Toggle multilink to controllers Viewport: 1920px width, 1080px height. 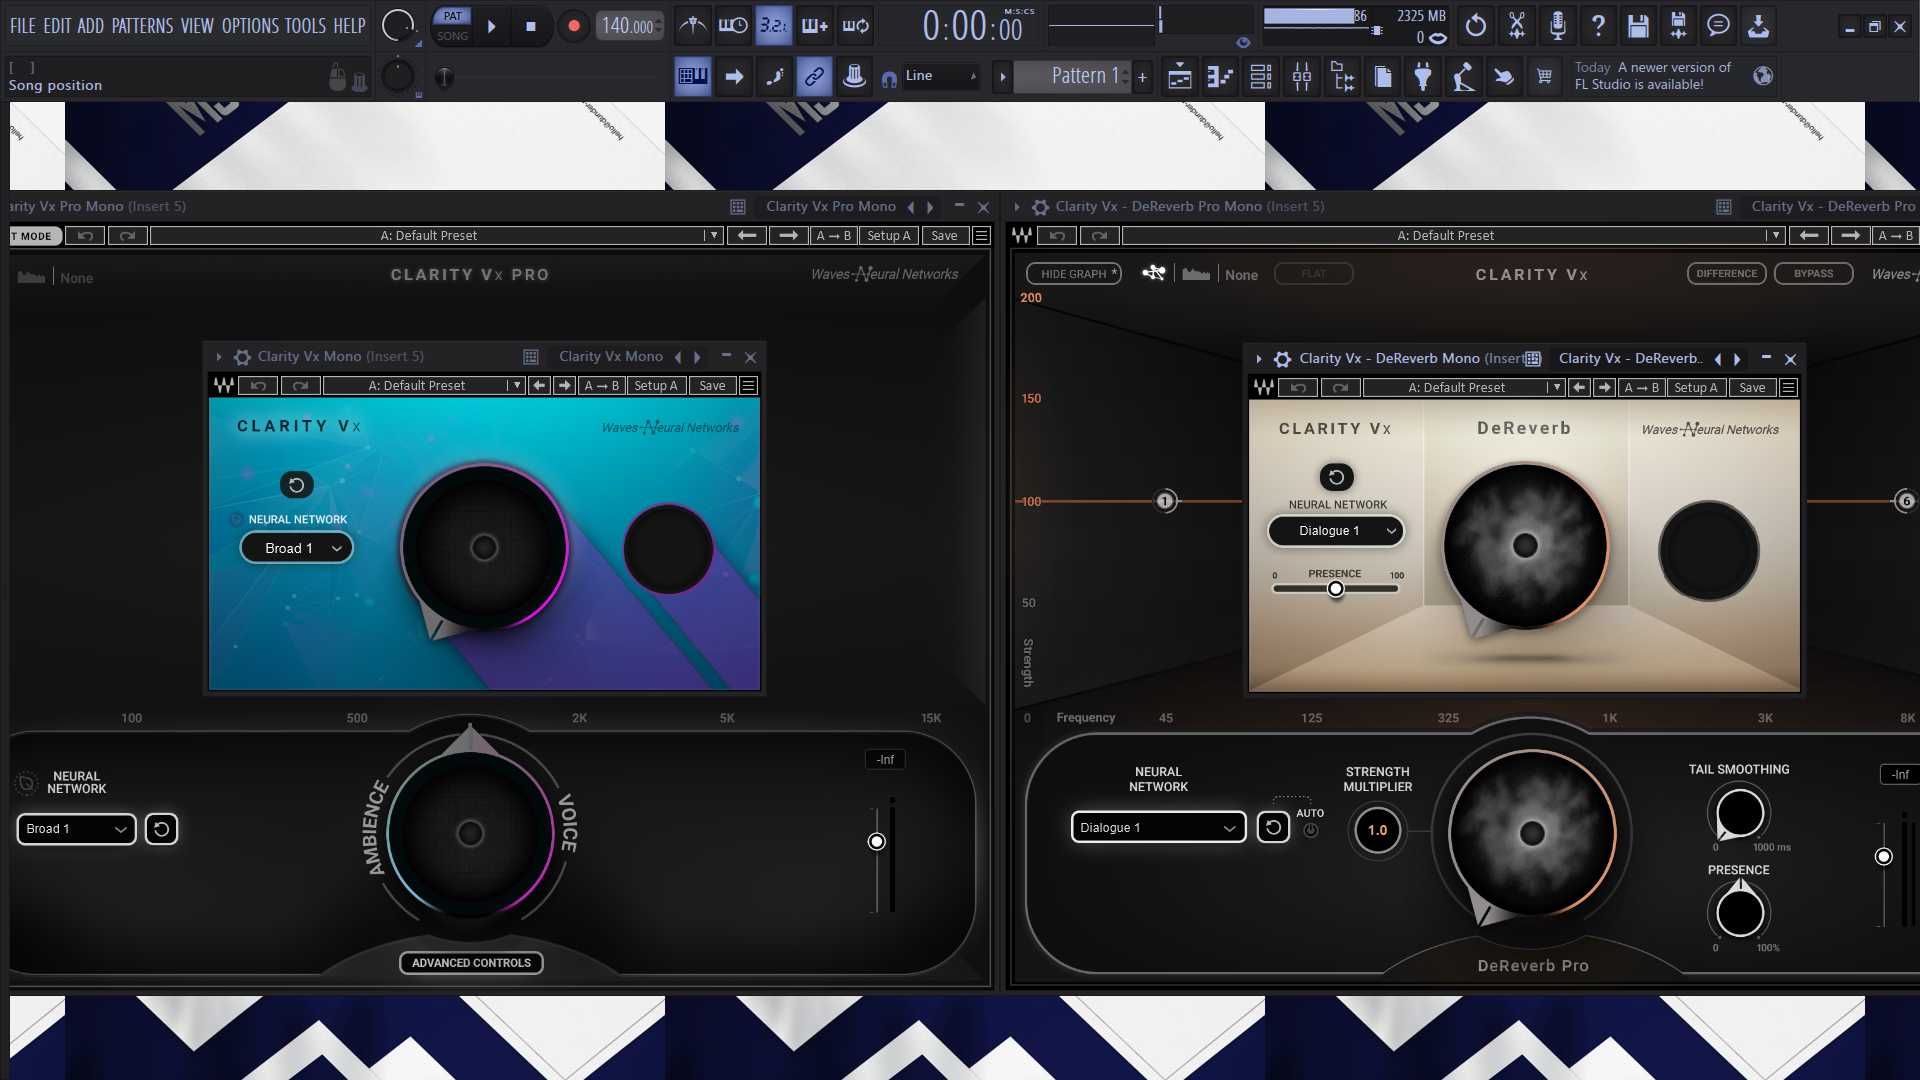click(814, 76)
